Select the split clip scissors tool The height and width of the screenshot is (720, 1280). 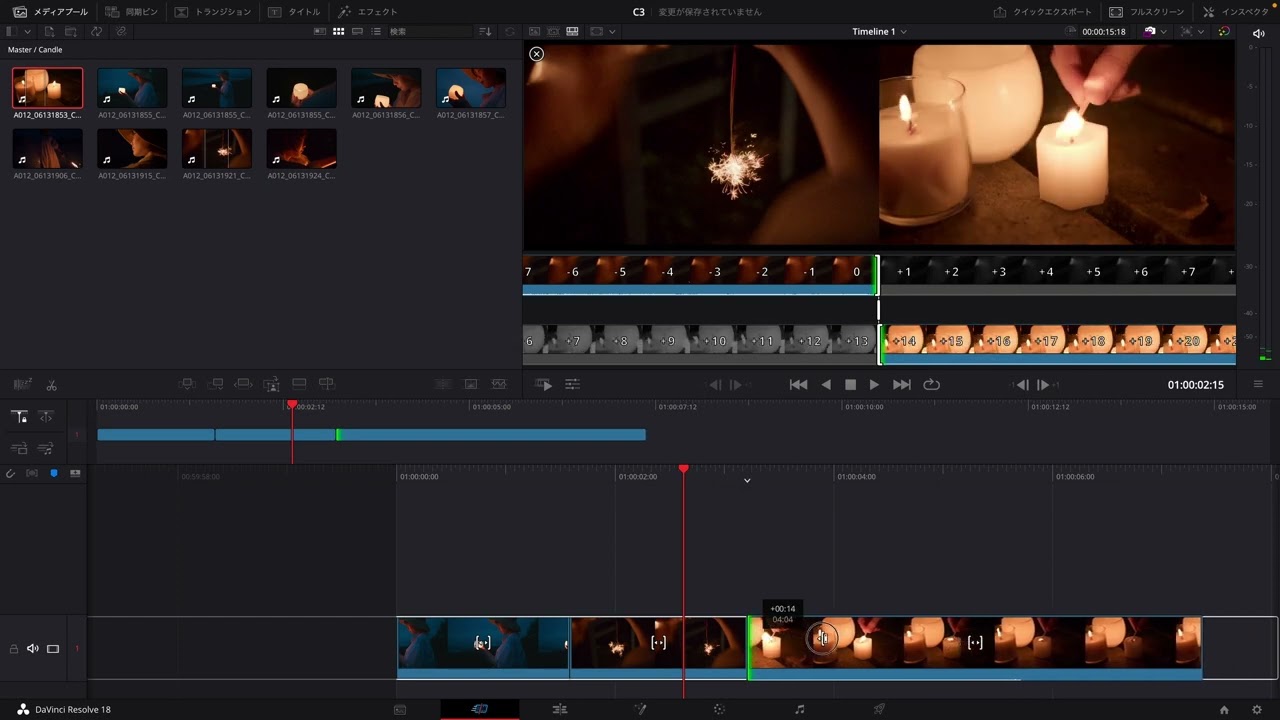[x=52, y=385]
